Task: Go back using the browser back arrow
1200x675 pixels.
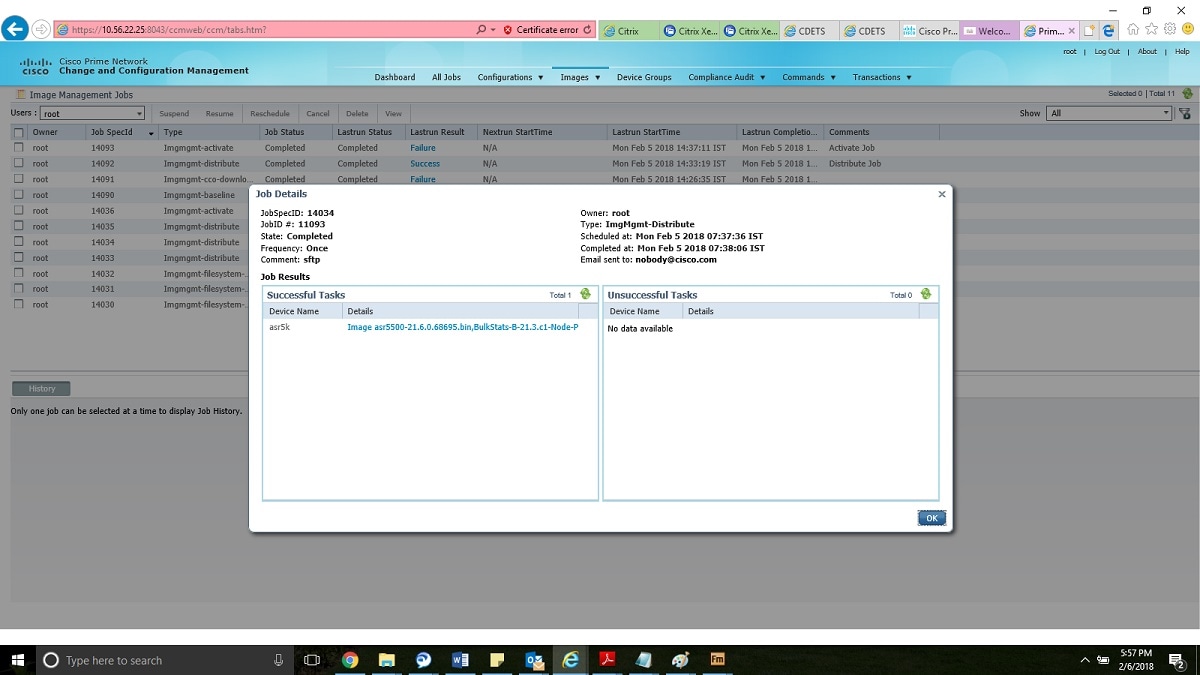Action: coord(16,30)
